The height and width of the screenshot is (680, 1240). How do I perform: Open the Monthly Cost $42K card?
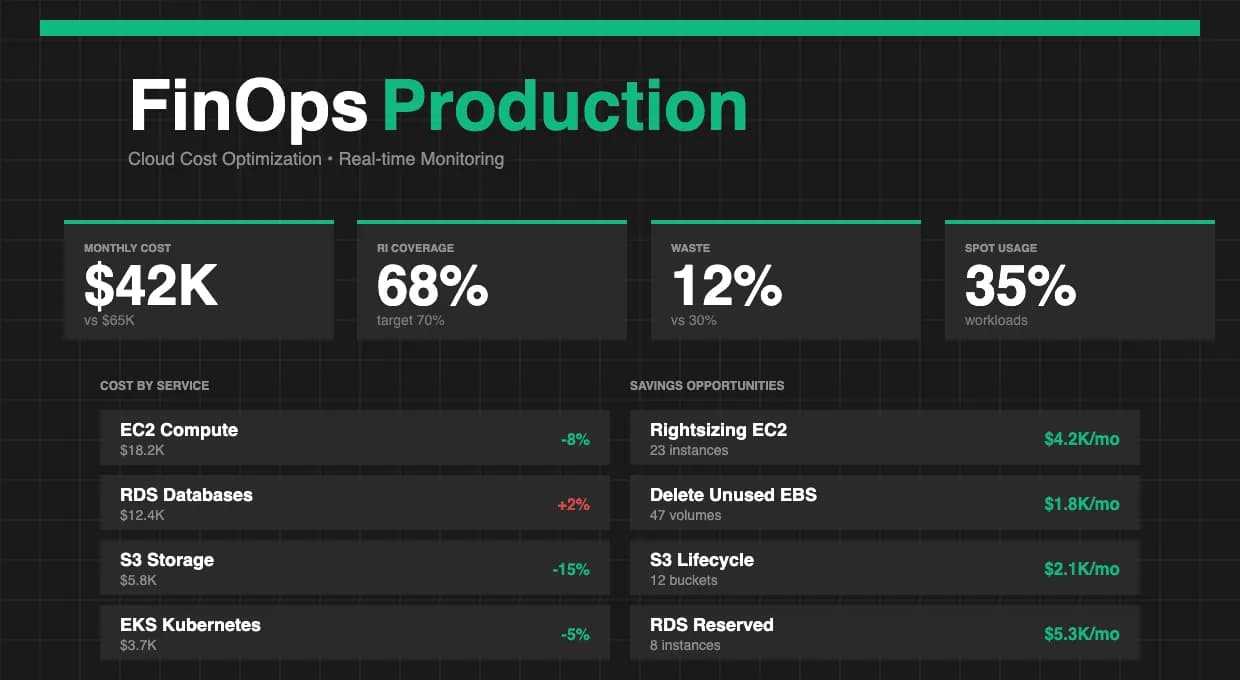(199, 280)
